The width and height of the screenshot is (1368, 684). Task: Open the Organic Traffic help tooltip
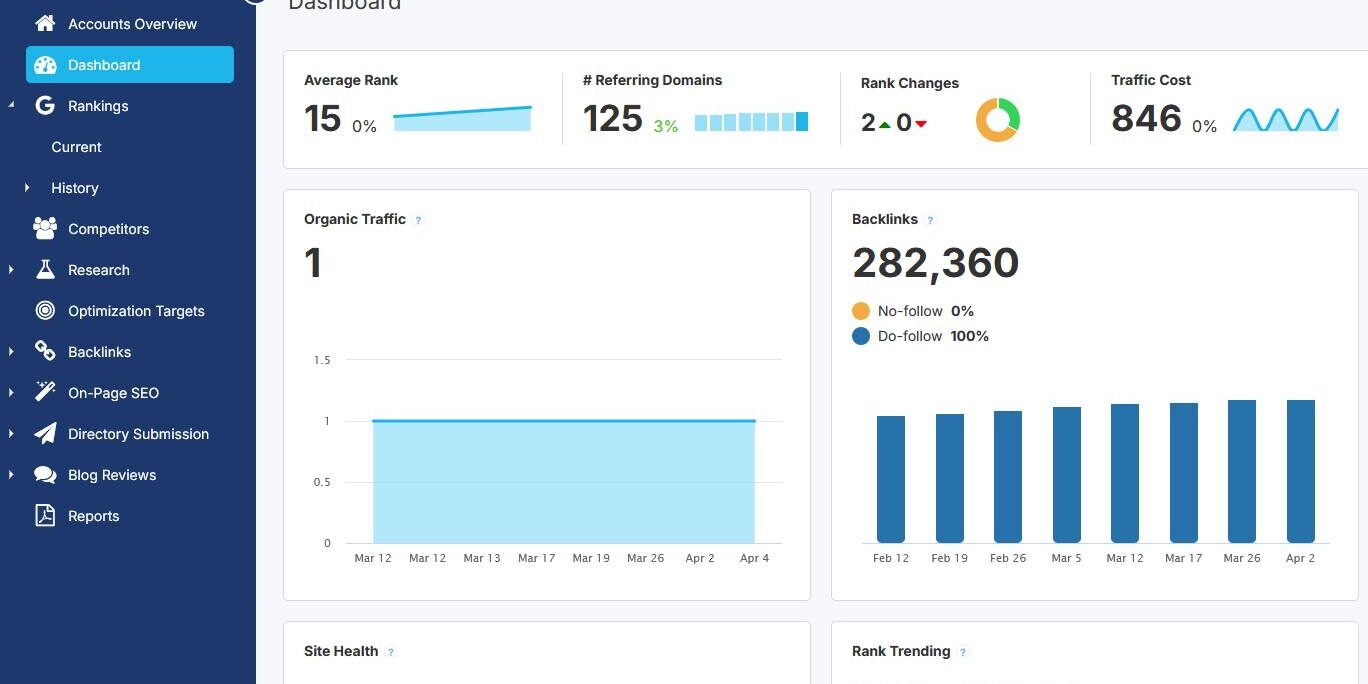point(419,220)
